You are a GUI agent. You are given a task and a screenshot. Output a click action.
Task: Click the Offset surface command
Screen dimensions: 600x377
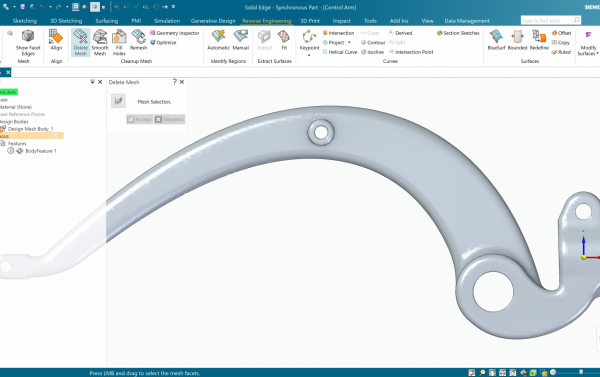(561, 33)
